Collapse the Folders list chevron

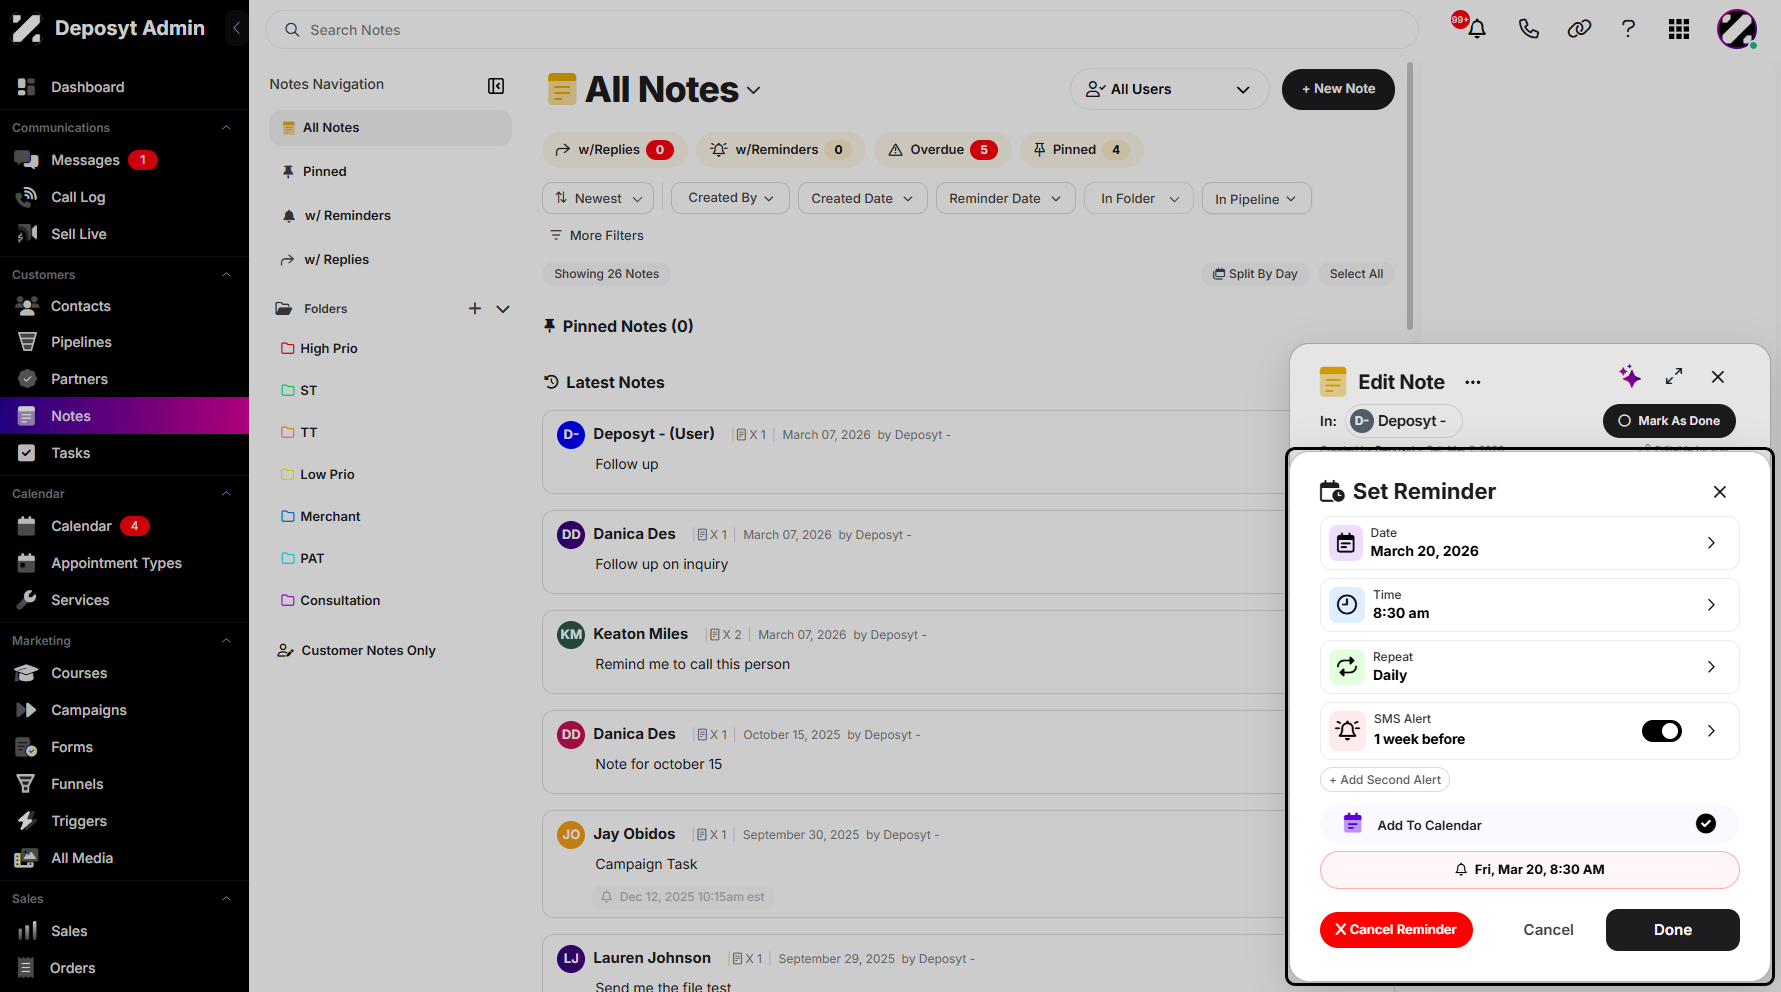pos(503,309)
